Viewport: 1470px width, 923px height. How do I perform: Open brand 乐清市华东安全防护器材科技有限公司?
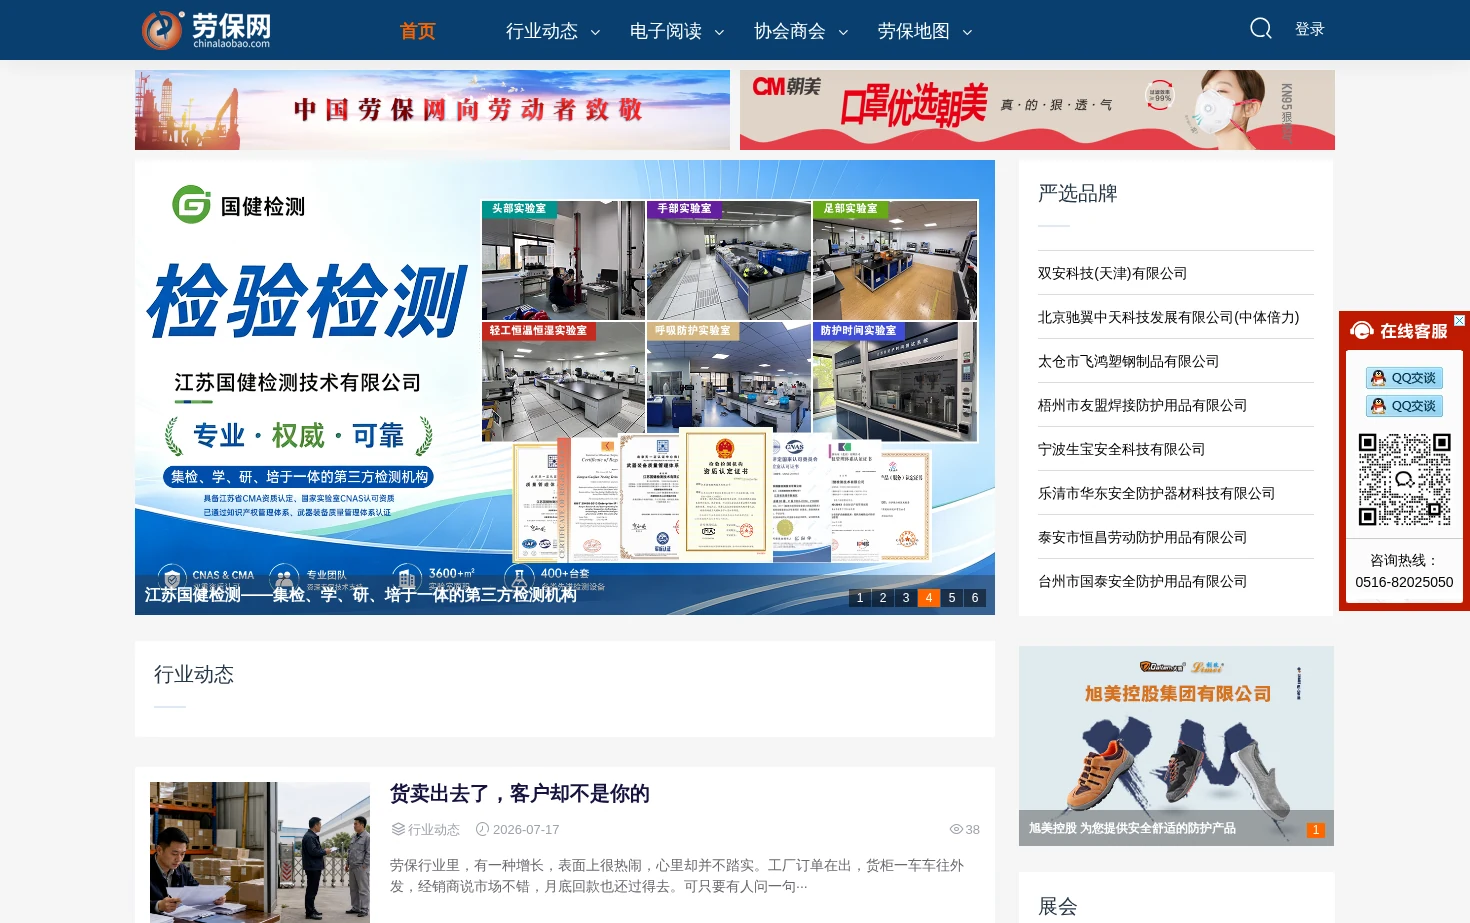[1156, 493]
